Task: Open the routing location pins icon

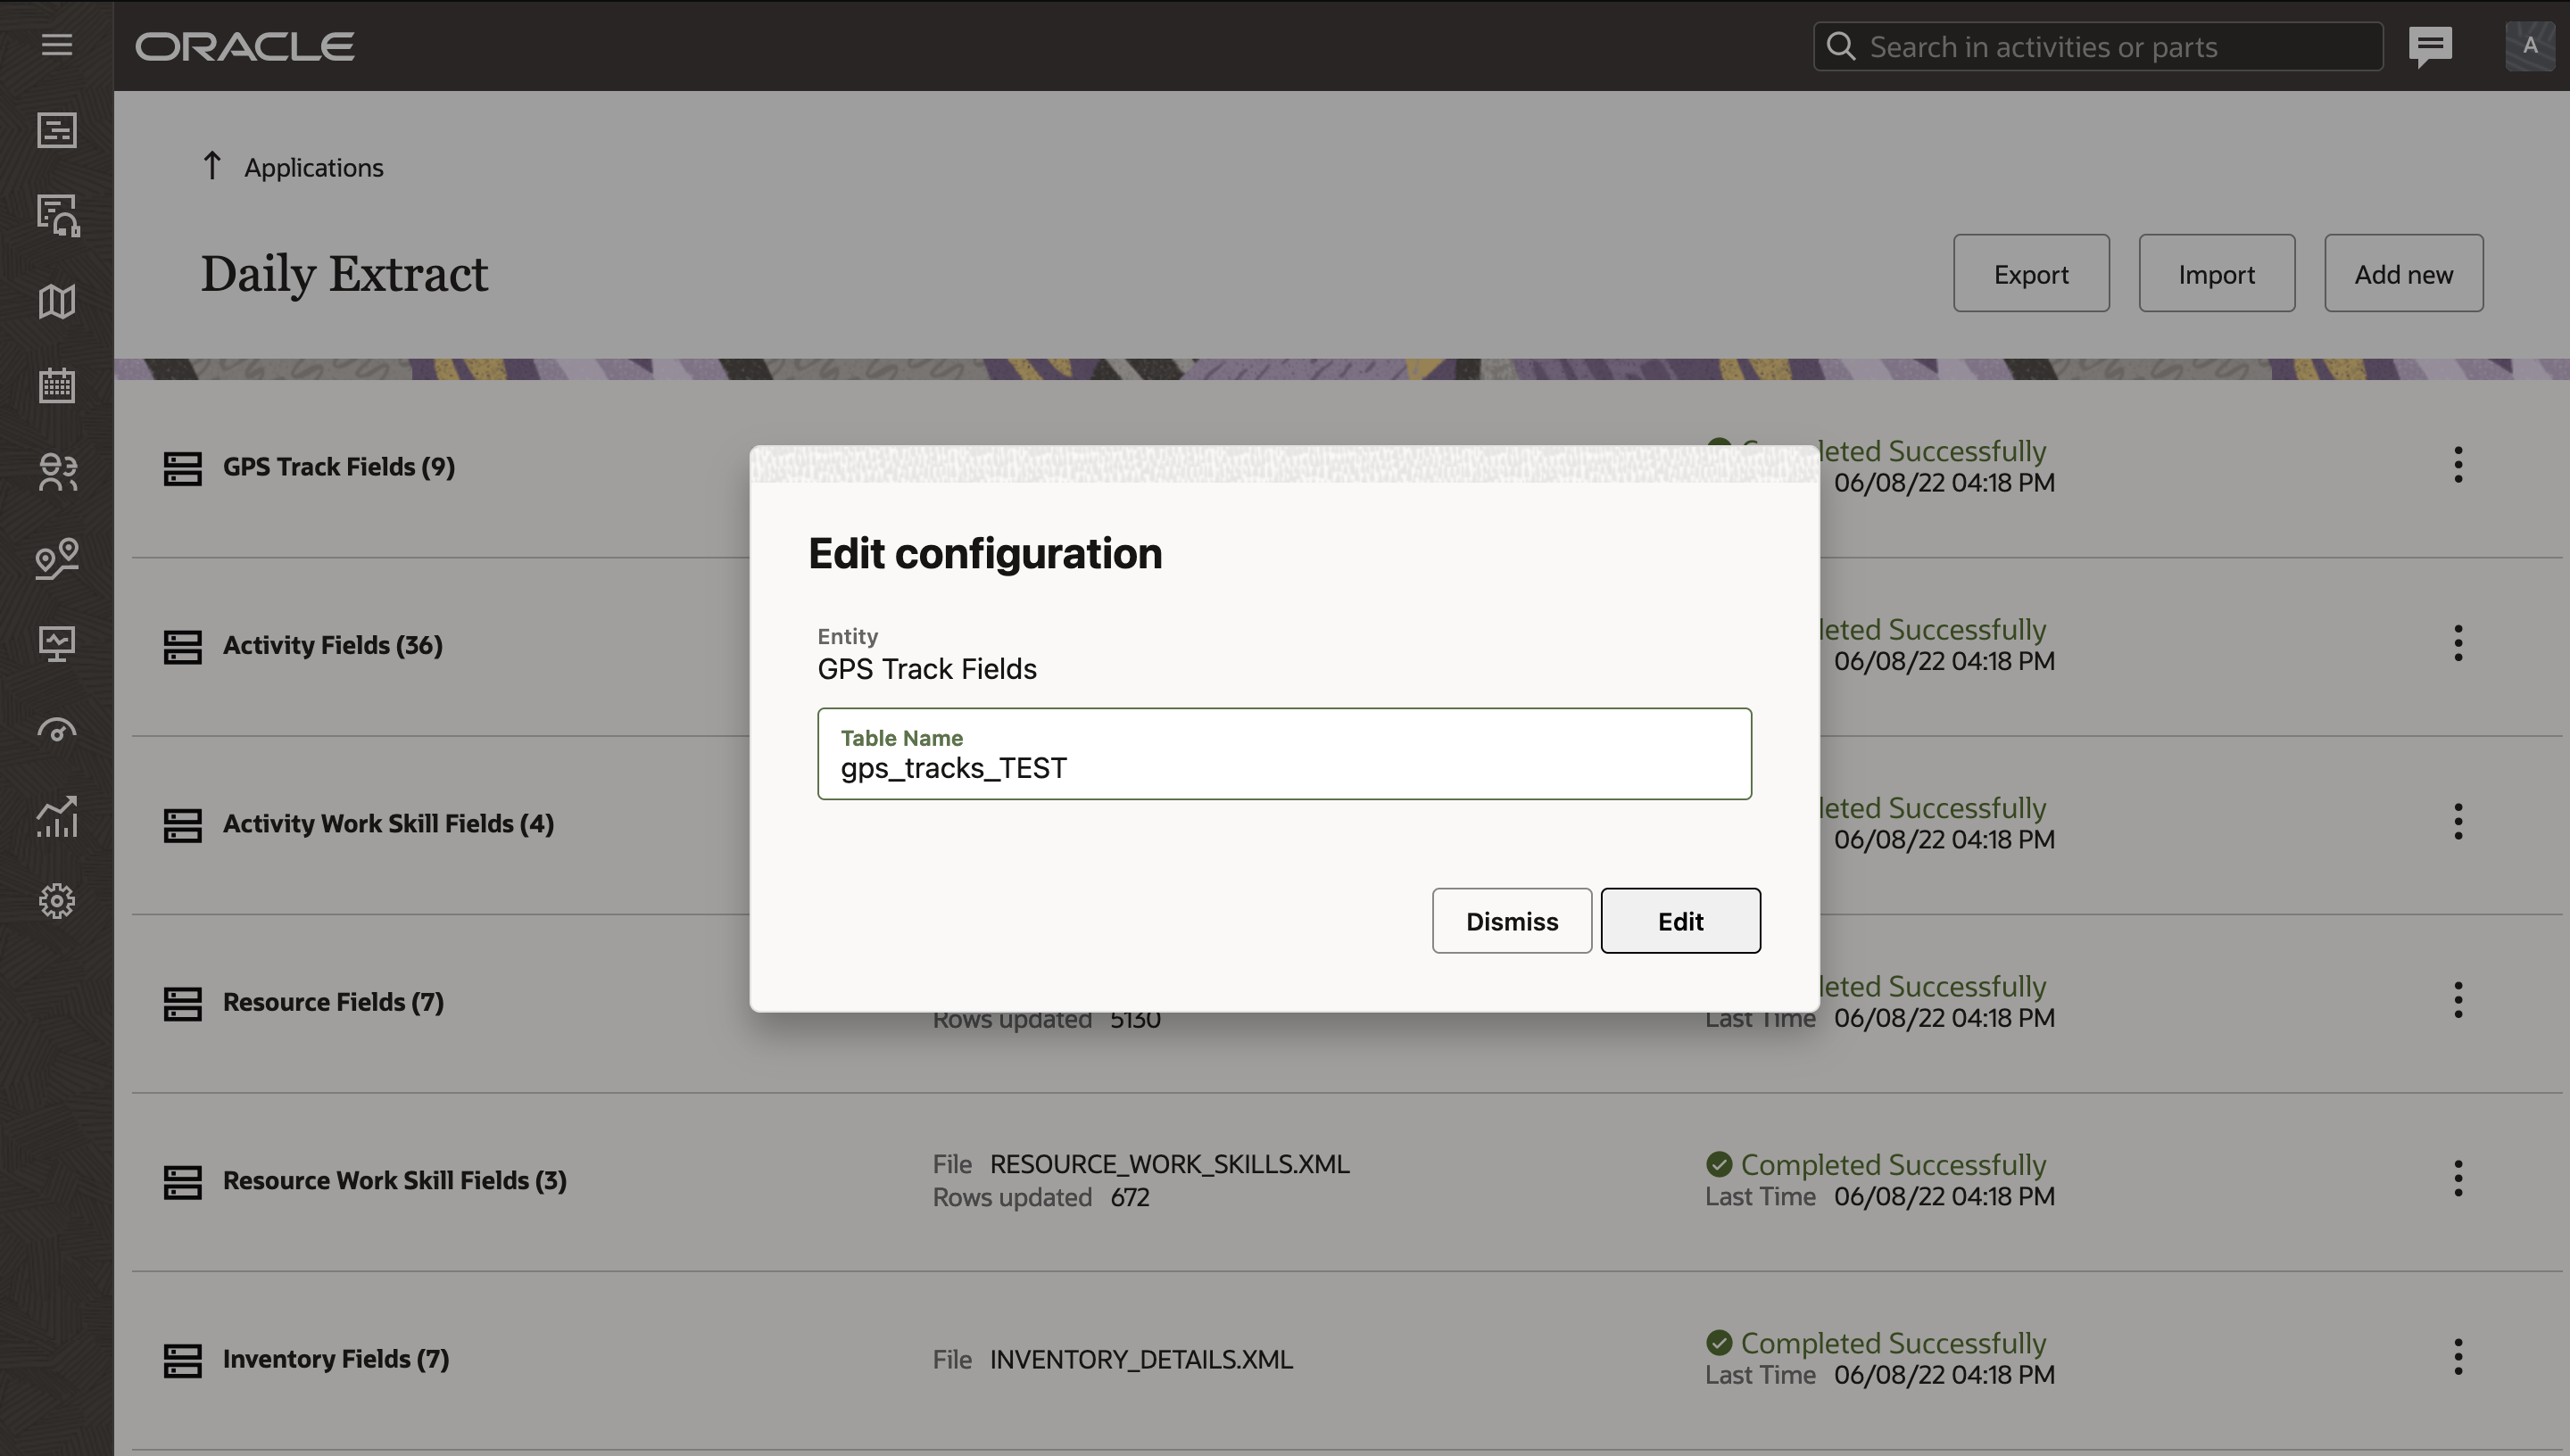Action: 57,558
